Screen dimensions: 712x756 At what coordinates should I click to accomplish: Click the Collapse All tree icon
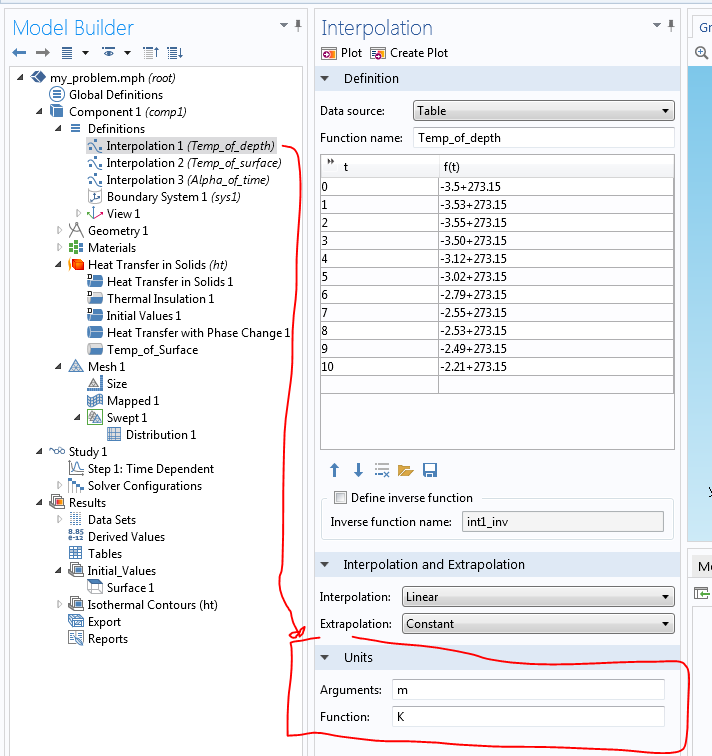tap(151, 52)
